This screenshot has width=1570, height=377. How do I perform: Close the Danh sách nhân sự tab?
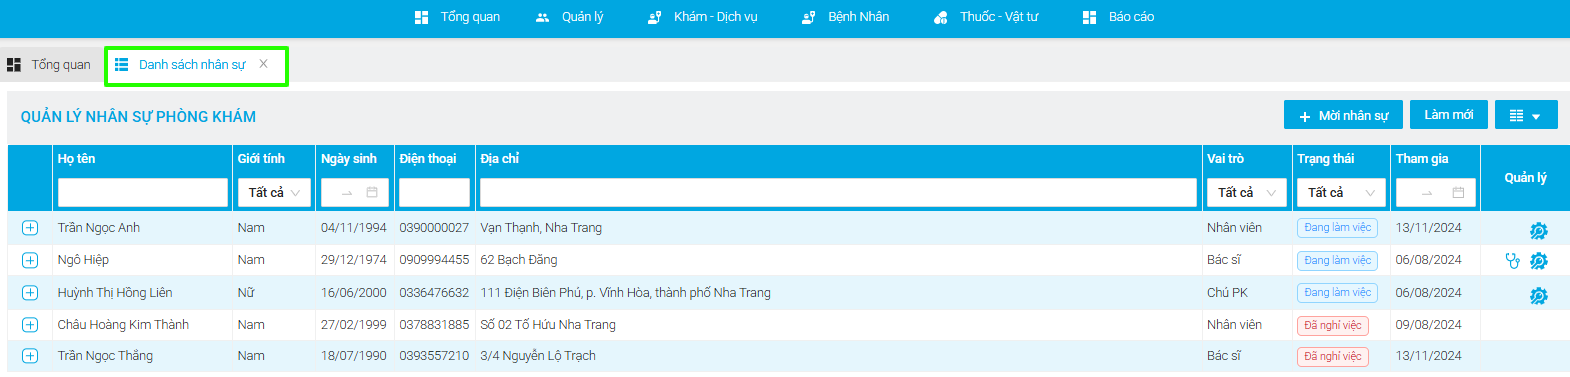264,64
